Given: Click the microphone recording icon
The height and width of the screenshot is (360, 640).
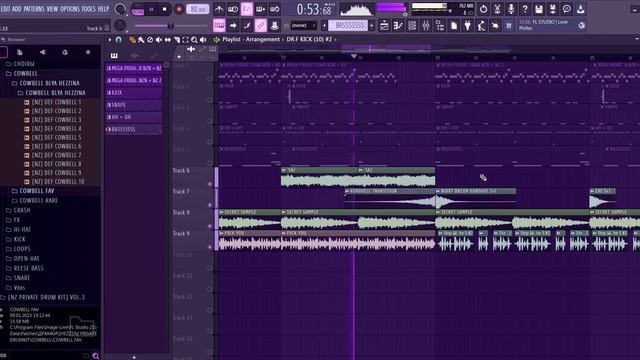Looking at the screenshot, I should pos(511,9).
